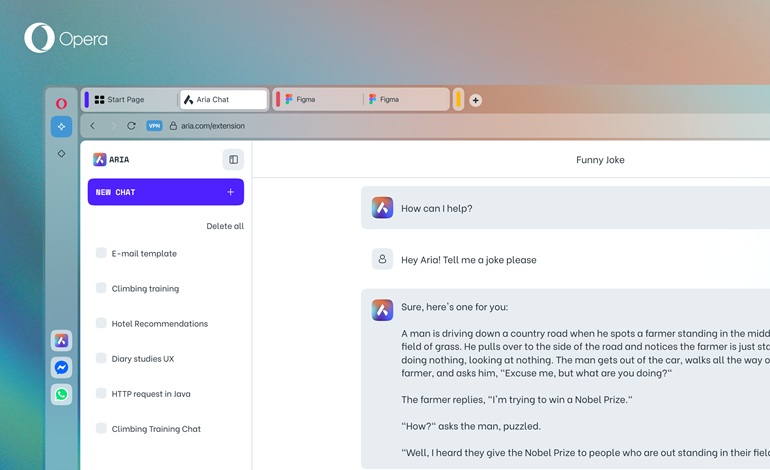Screen dimensions: 770x470
Task: Click the user avatar beside 'Hey Aria!' message
Action: [x=382, y=259]
